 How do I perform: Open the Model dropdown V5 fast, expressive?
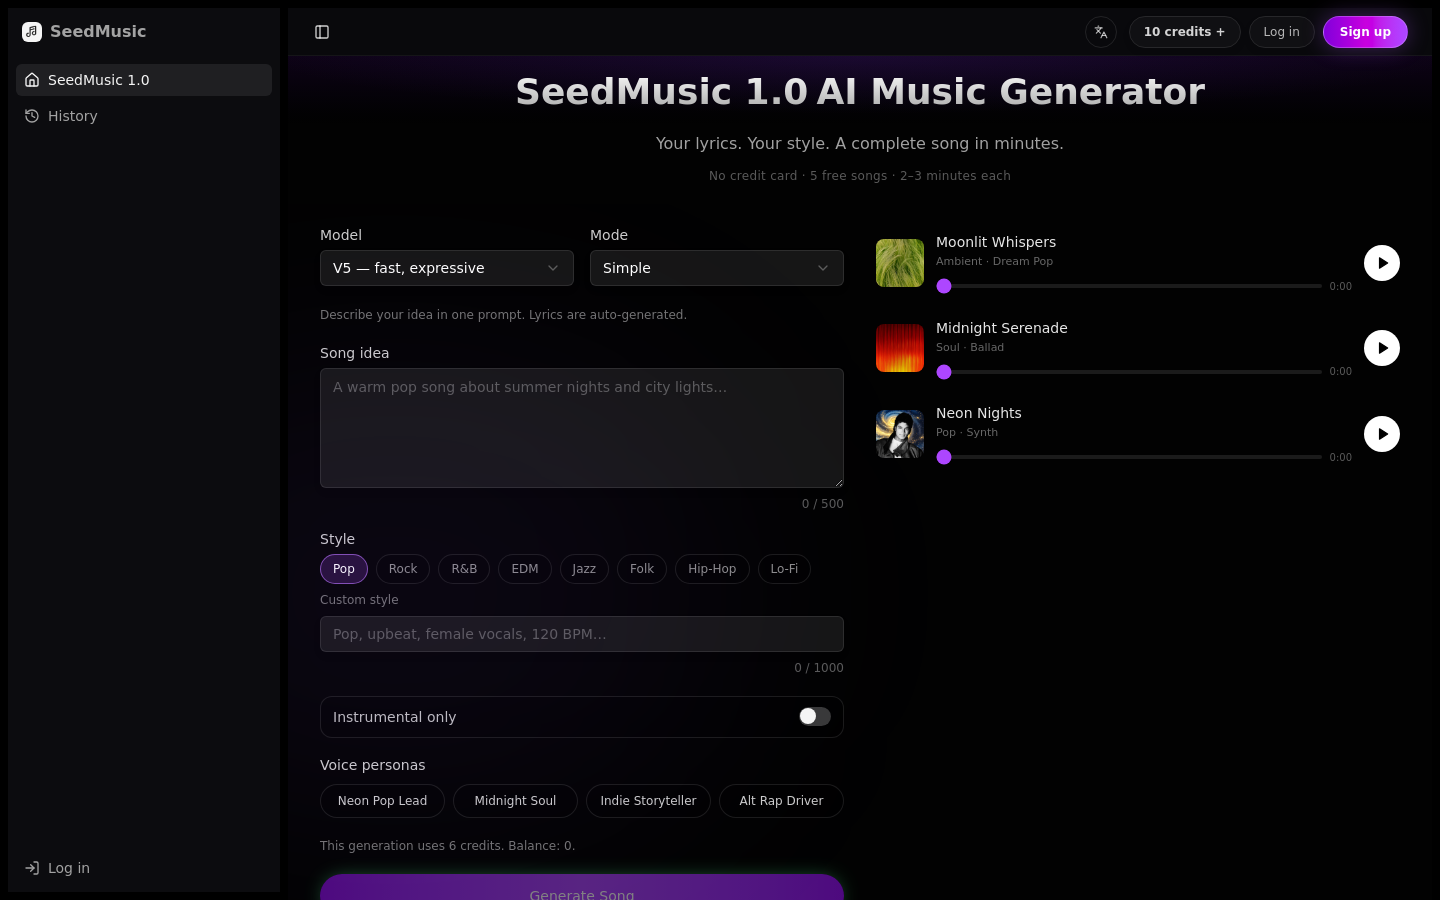[447, 268]
